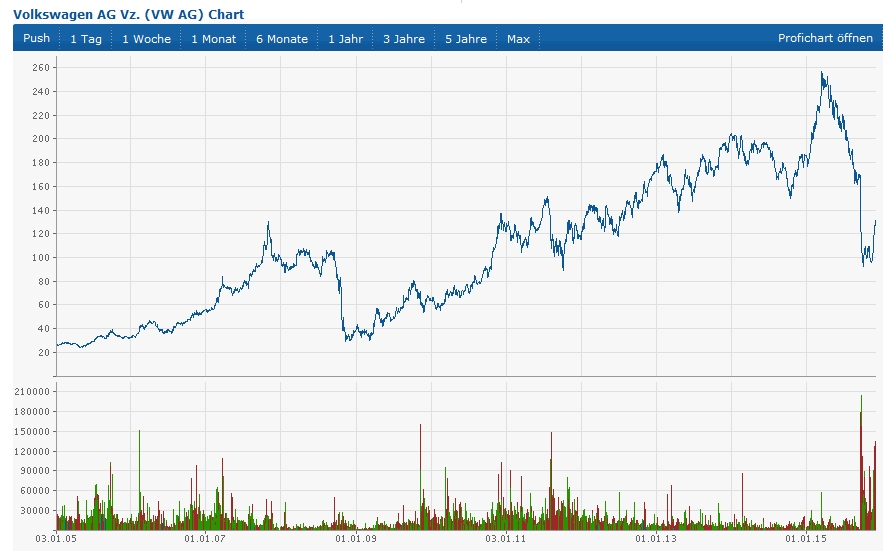Viewport: 893px width, 556px height.
Task: Switch chart range to 1 Woche
Action: point(146,39)
